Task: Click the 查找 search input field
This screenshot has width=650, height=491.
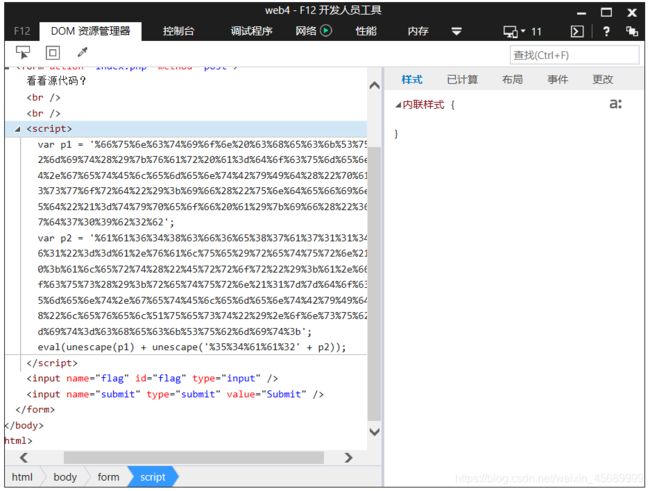Action: pos(574,55)
